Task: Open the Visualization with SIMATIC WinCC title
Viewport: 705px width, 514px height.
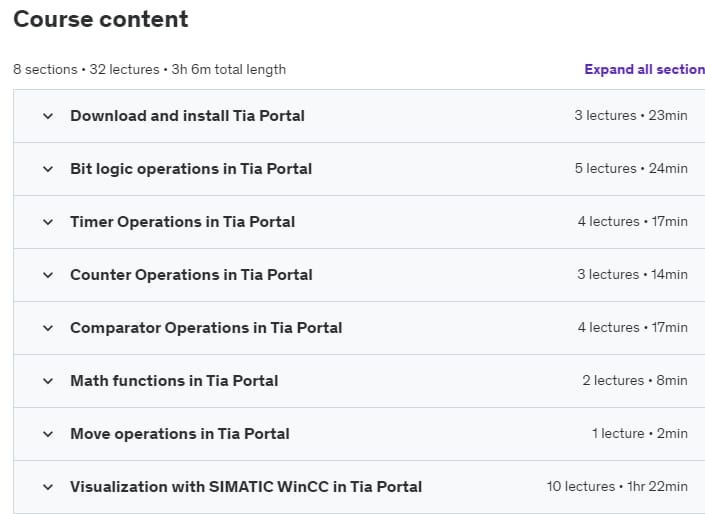Action: pos(246,487)
